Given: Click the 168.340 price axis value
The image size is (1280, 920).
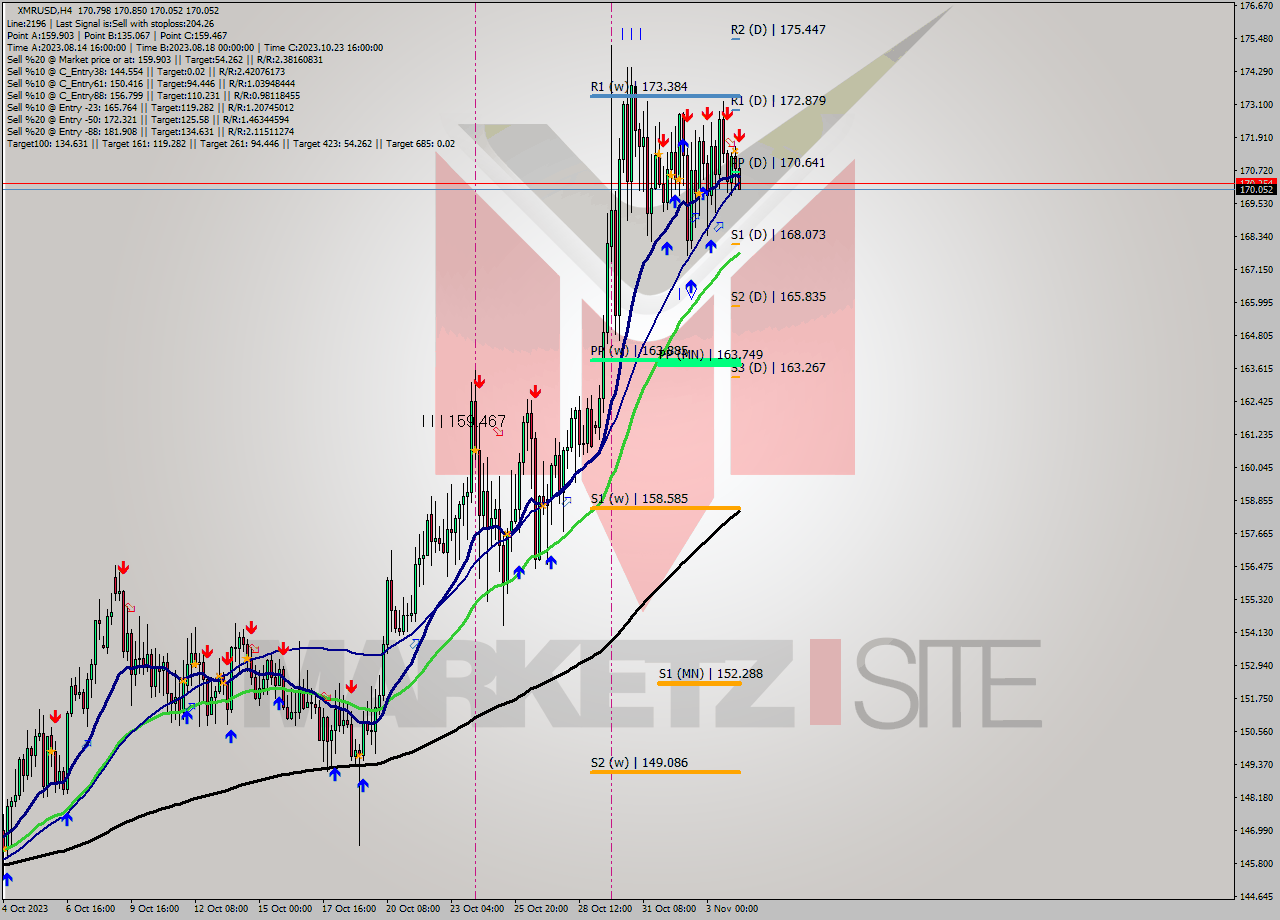Looking at the screenshot, I should (x=1256, y=237).
